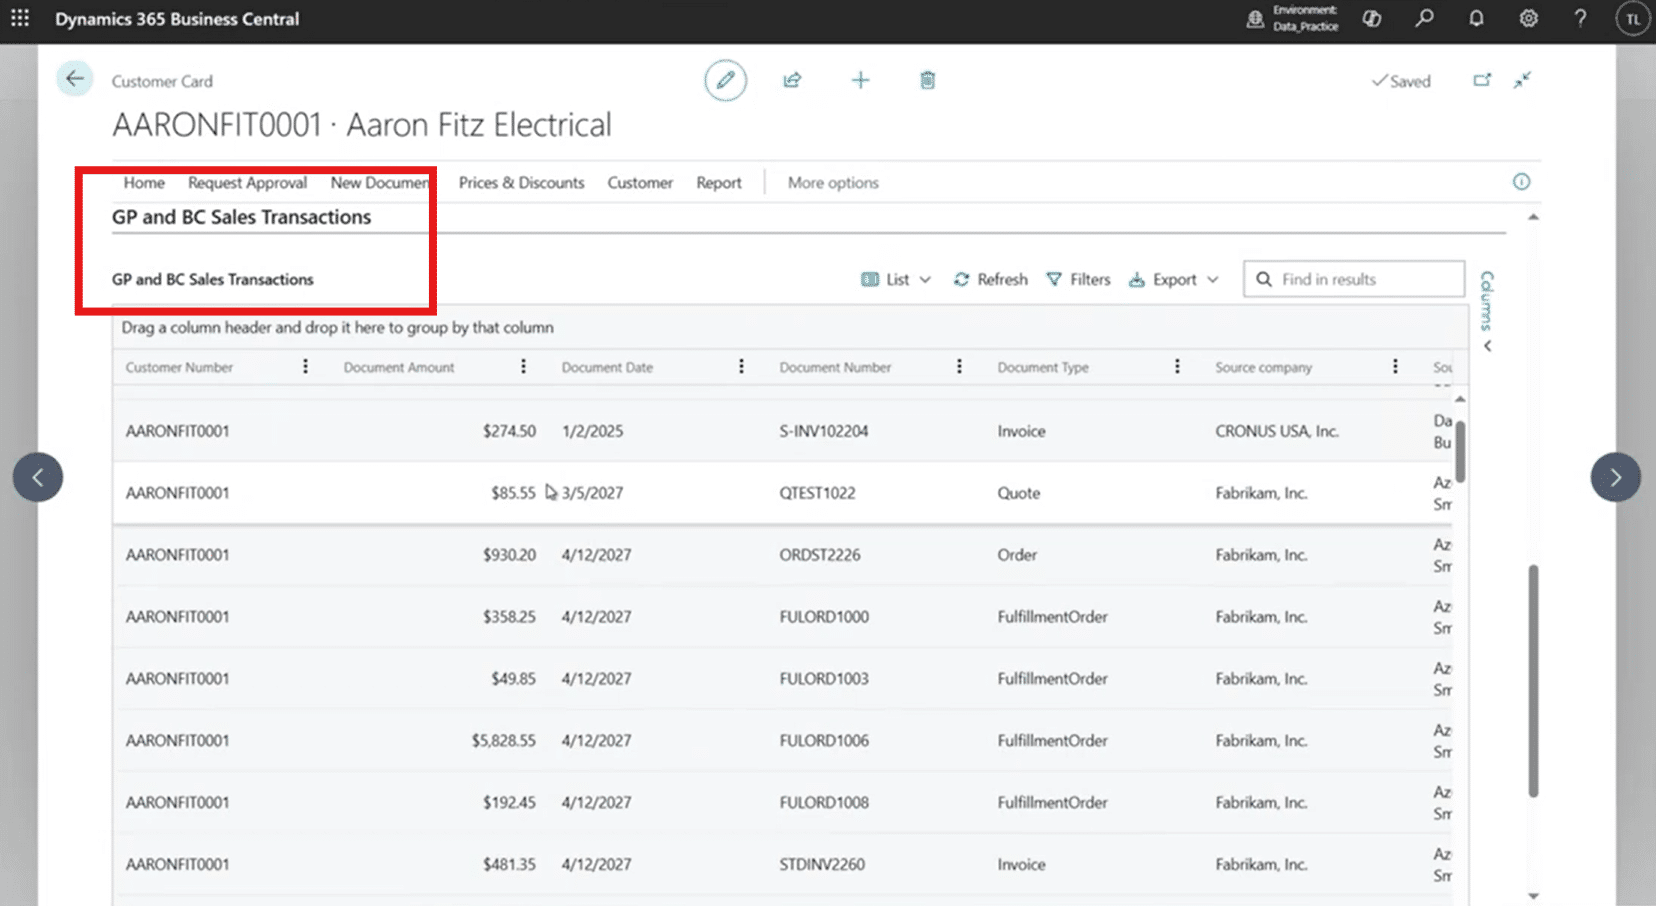Click the share icon in header

click(792, 80)
